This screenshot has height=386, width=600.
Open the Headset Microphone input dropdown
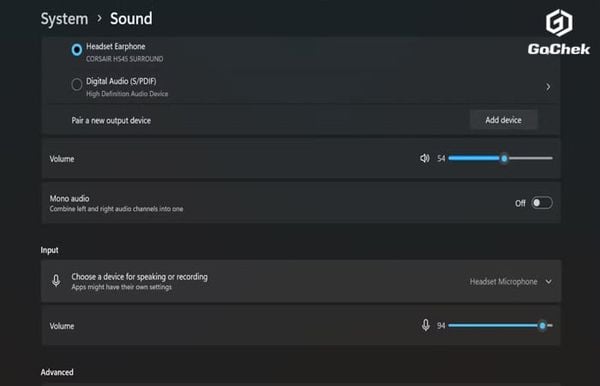pos(511,282)
